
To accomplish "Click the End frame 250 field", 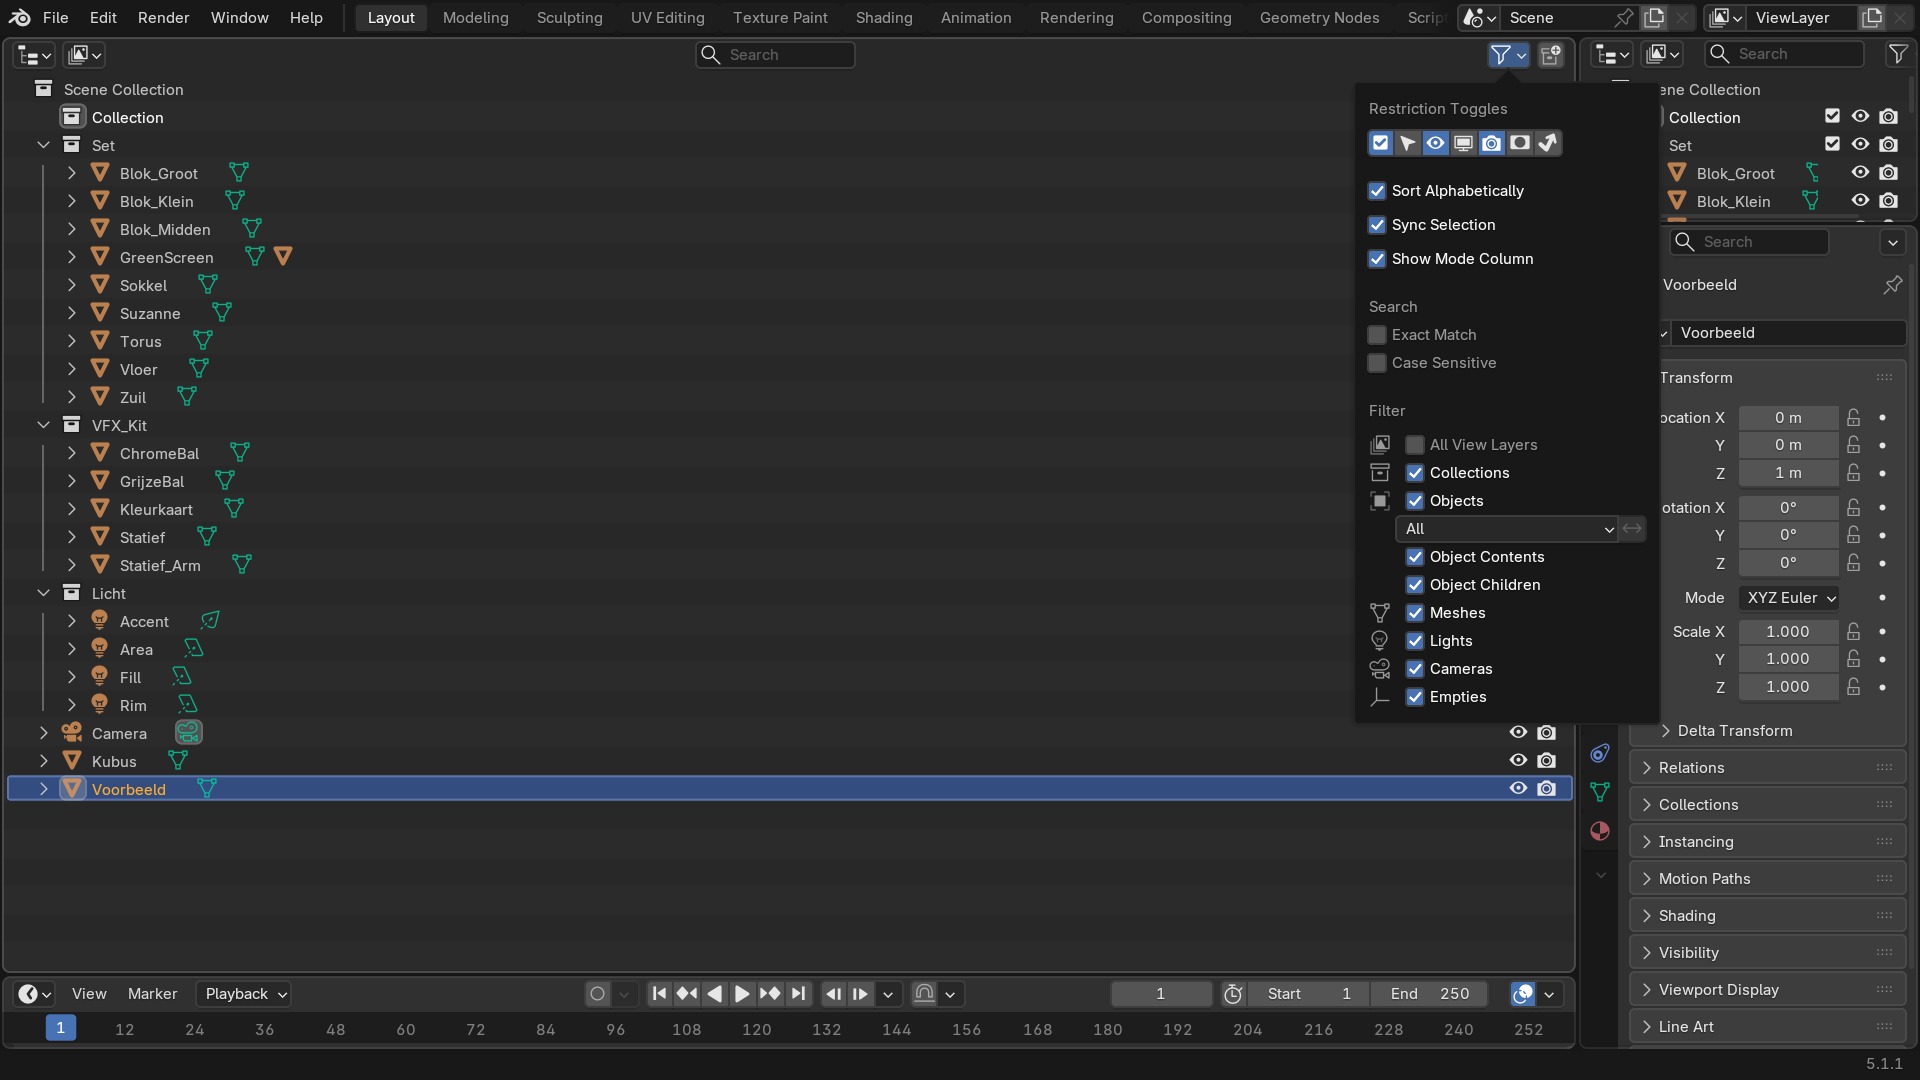I will click(1429, 994).
